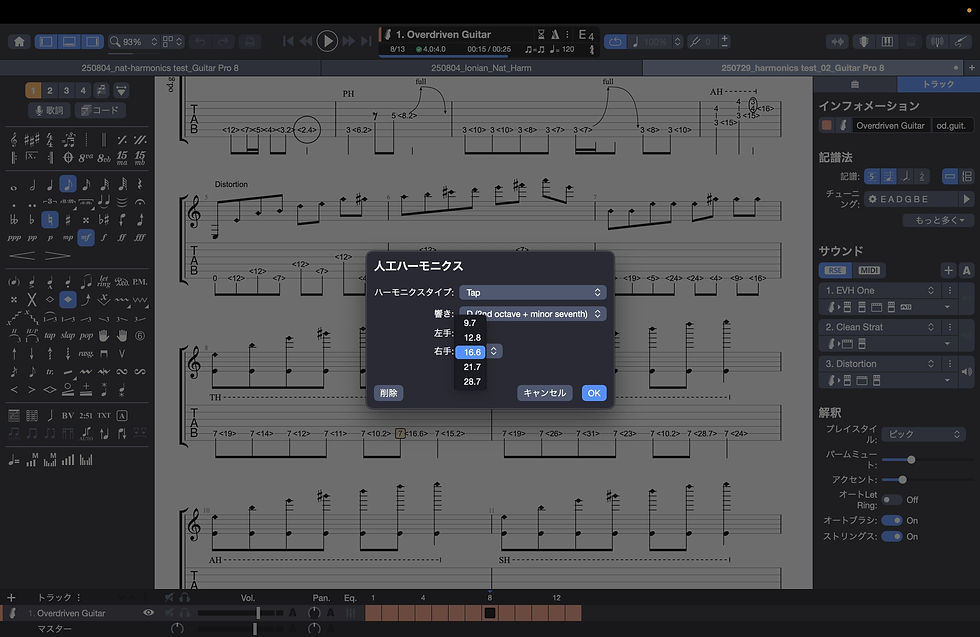Select the TXT text insertion icon

[104, 416]
